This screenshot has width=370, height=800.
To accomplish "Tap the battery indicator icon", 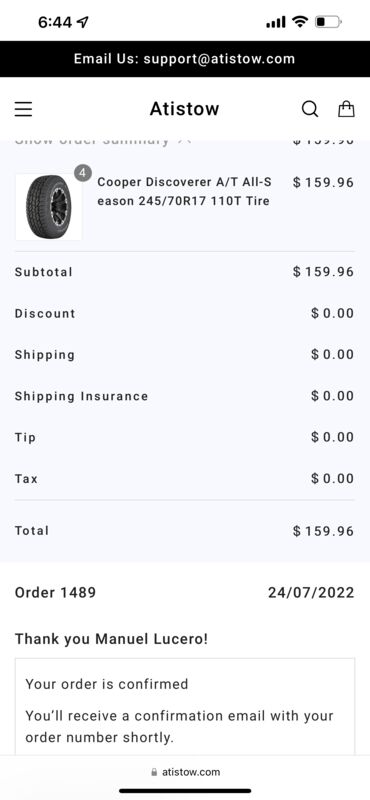I will [328, 22].
